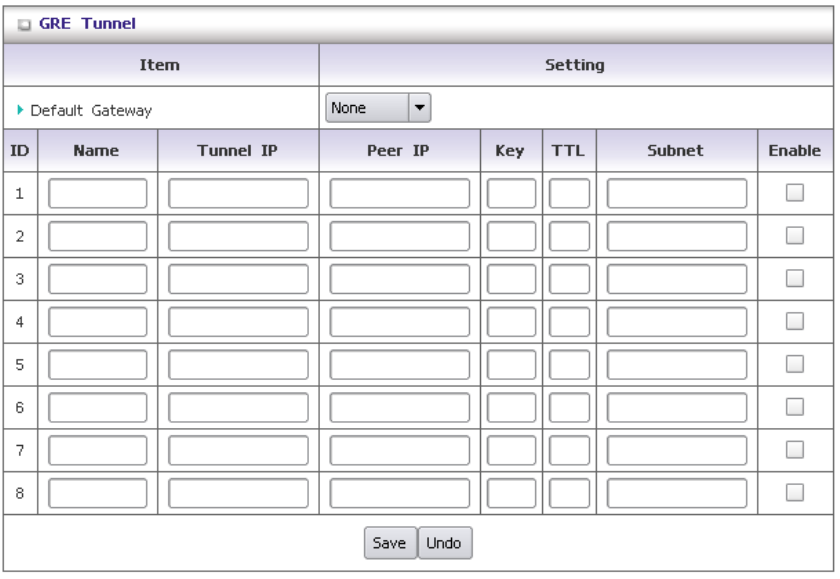Save the GRE tunnel settings
Screen dimensions: 840x579
tap(390, 543)
